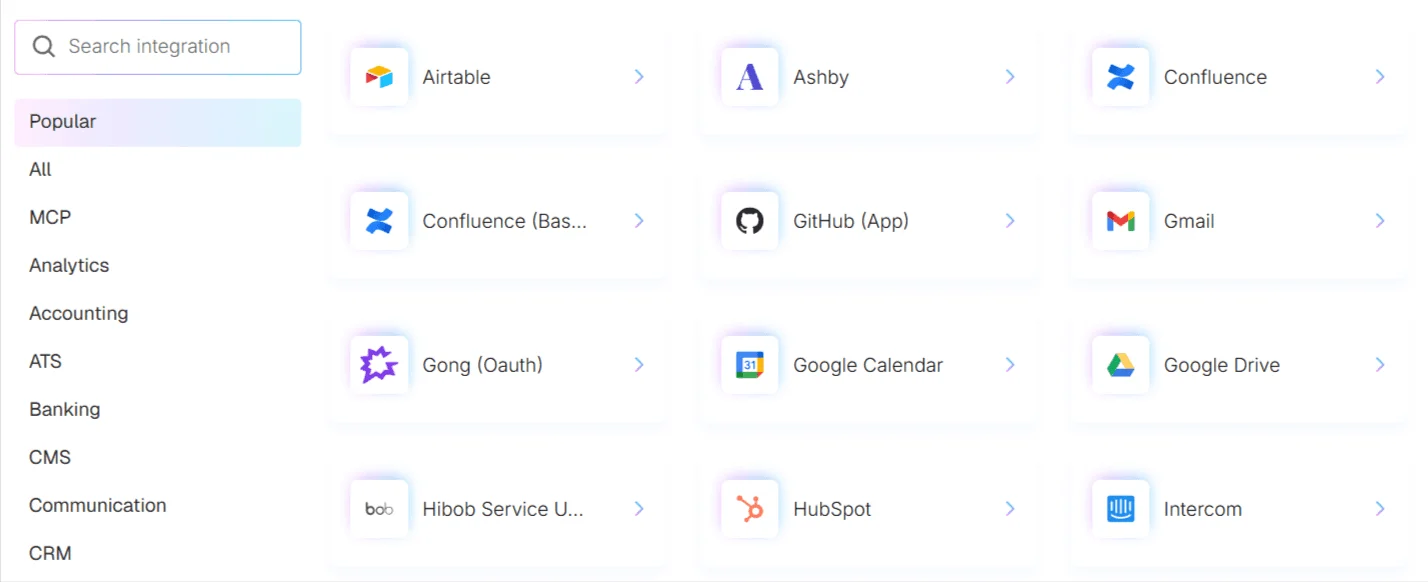Select the ATS category

point(158,362)
